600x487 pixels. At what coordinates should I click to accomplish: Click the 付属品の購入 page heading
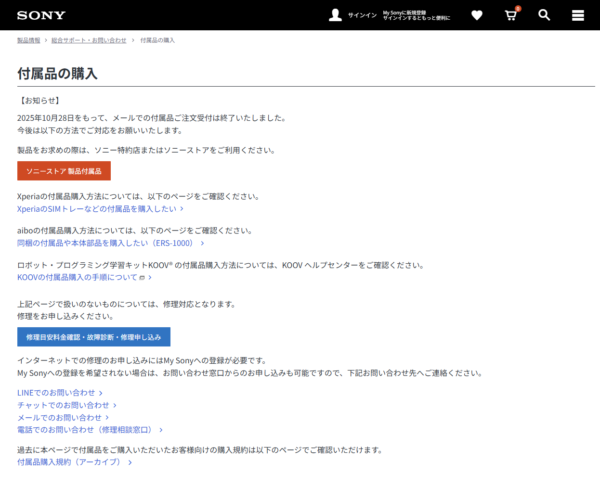tap(57, 73)
